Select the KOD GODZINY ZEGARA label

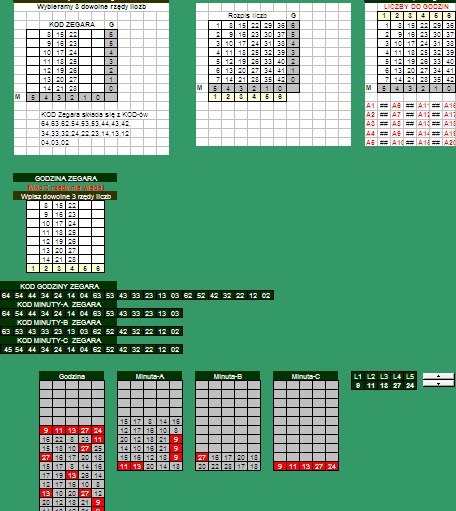click(x=59, y=286)
